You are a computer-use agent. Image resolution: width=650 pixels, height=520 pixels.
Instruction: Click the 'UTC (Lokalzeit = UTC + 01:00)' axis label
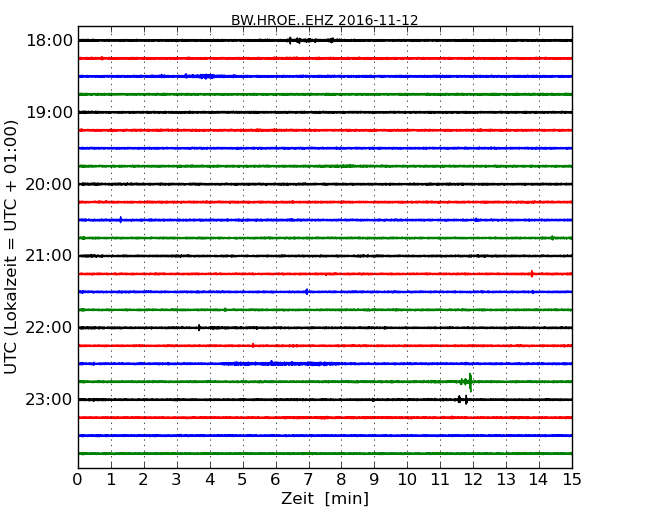coord(11,247)
